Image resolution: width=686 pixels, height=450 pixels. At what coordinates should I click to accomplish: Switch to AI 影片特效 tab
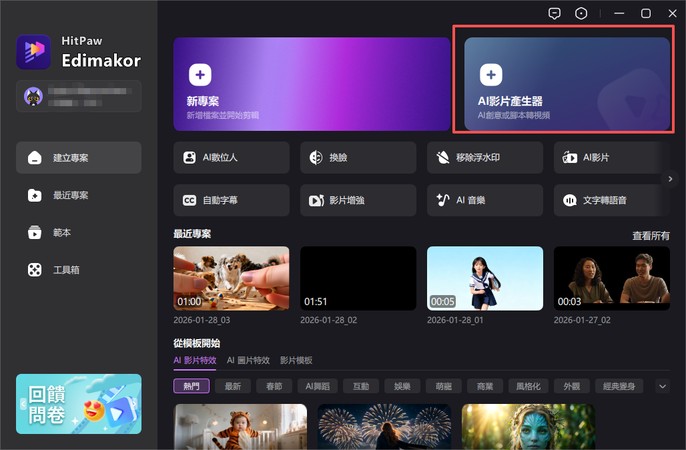195,360
